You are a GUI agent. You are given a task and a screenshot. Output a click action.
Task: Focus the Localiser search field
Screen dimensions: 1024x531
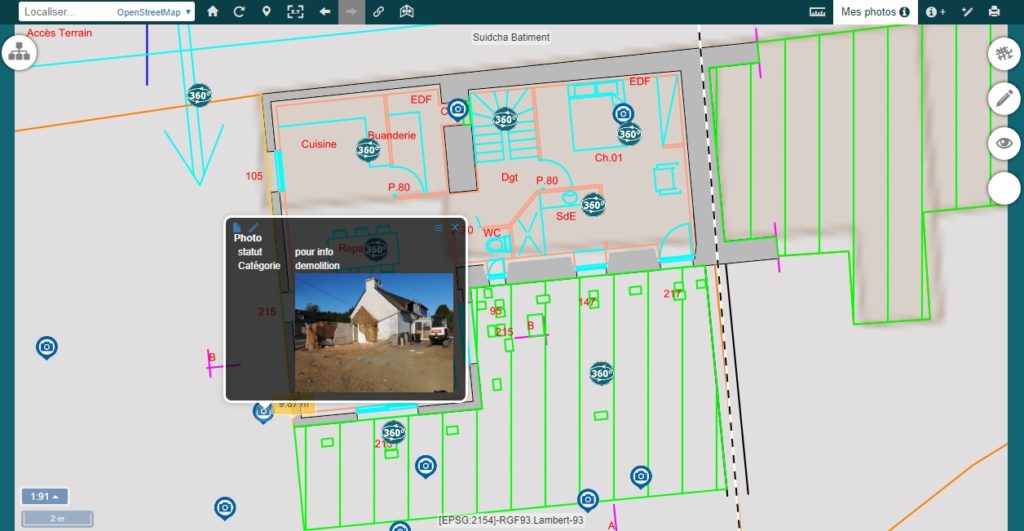tap(67, 12)
